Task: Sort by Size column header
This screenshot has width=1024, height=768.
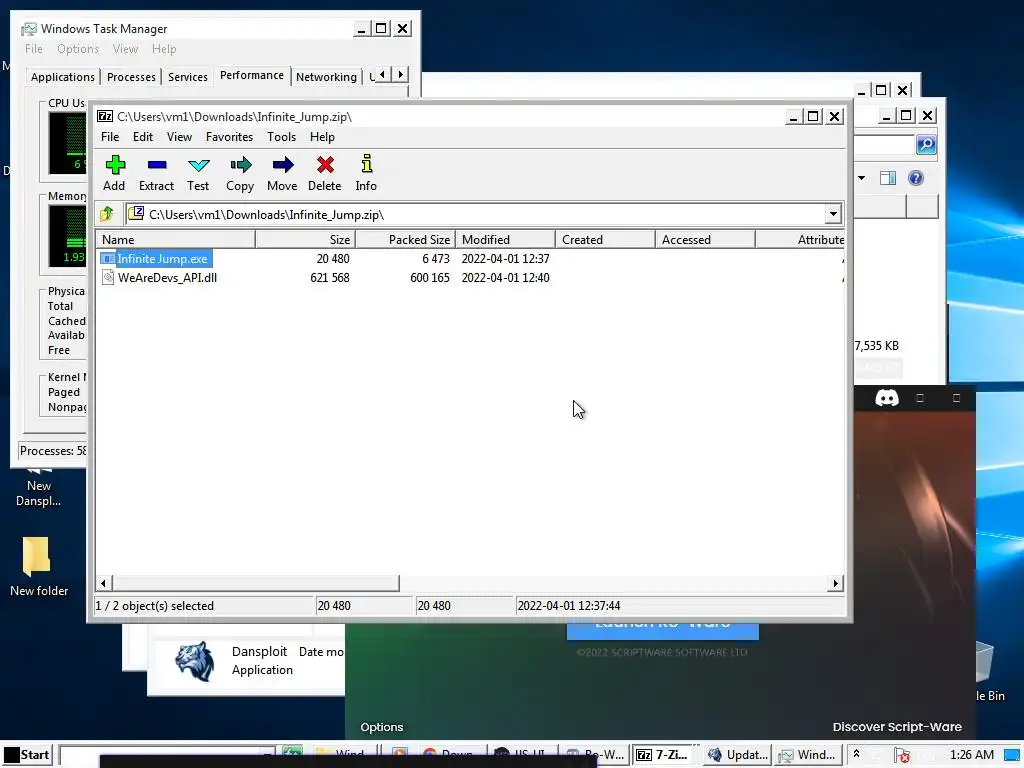Action: pos(305,240)
